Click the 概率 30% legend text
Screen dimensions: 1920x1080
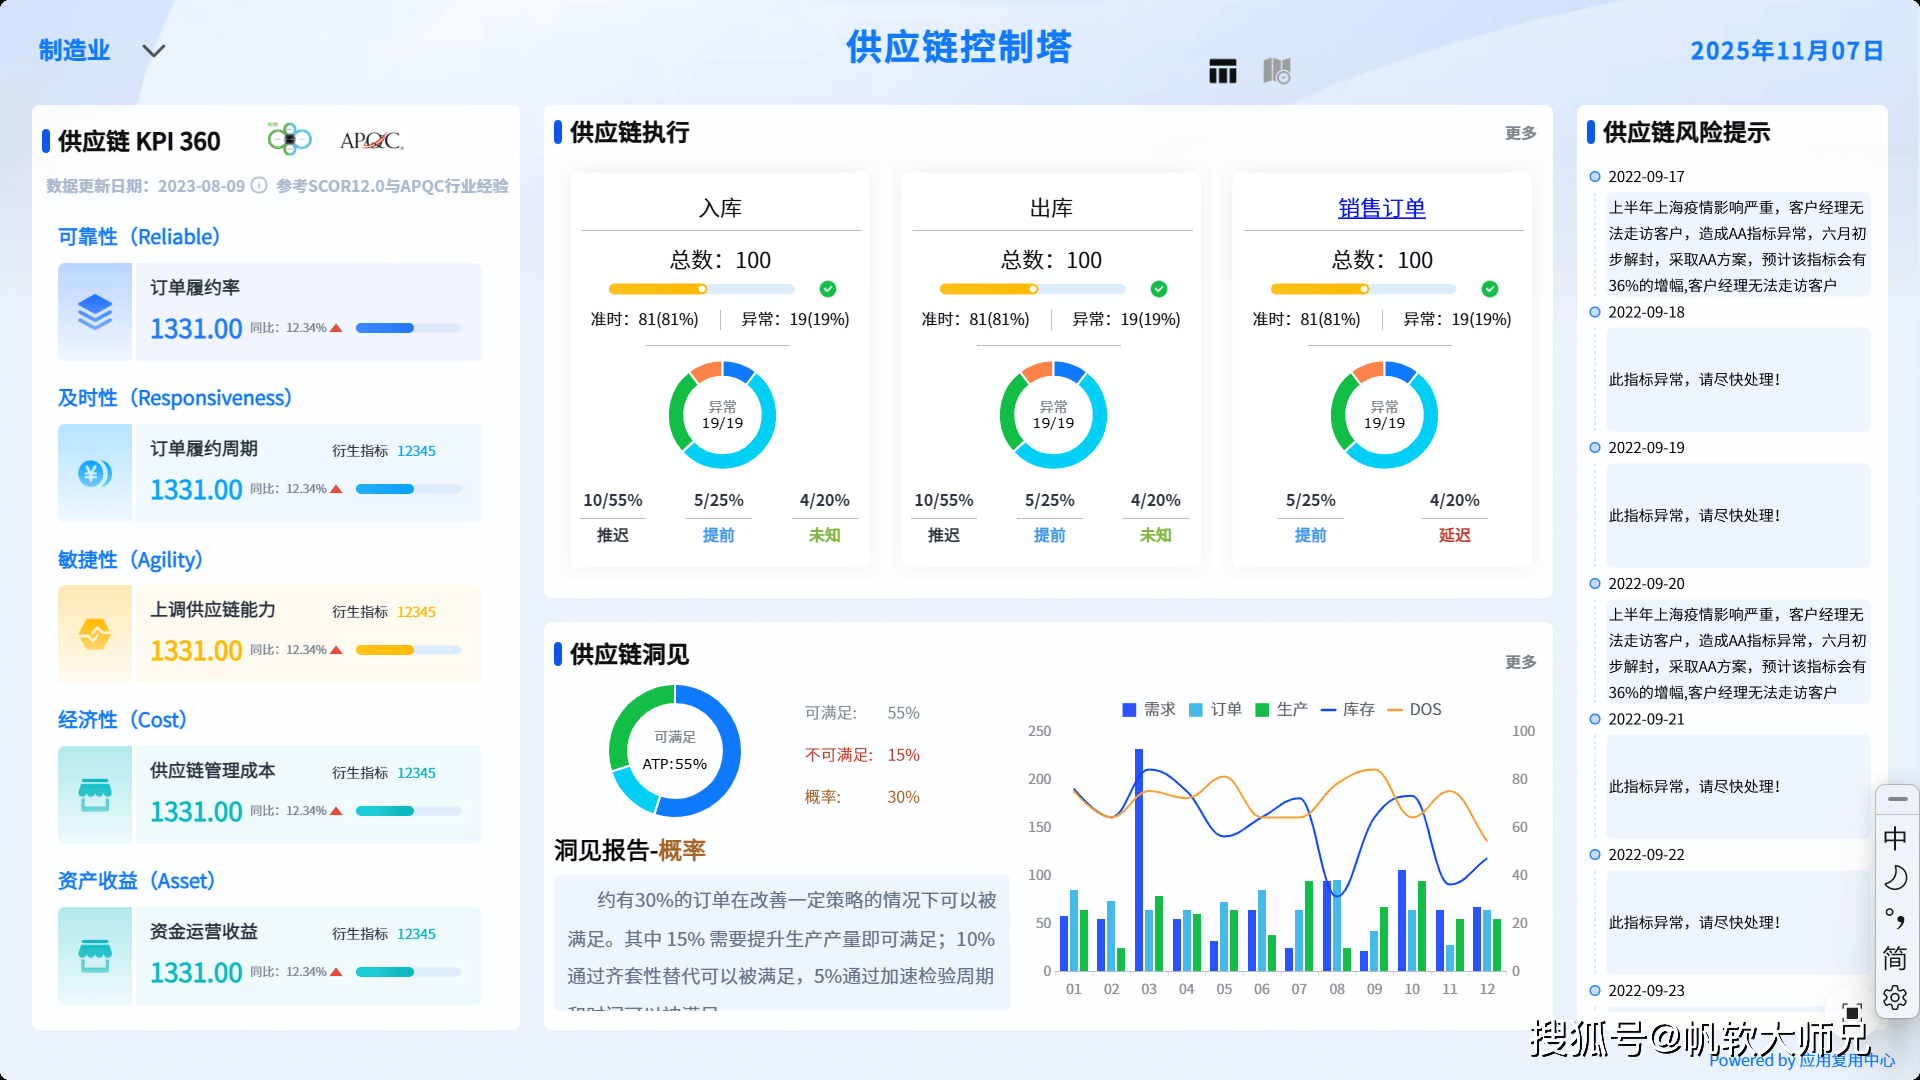[x=862, y=797]
